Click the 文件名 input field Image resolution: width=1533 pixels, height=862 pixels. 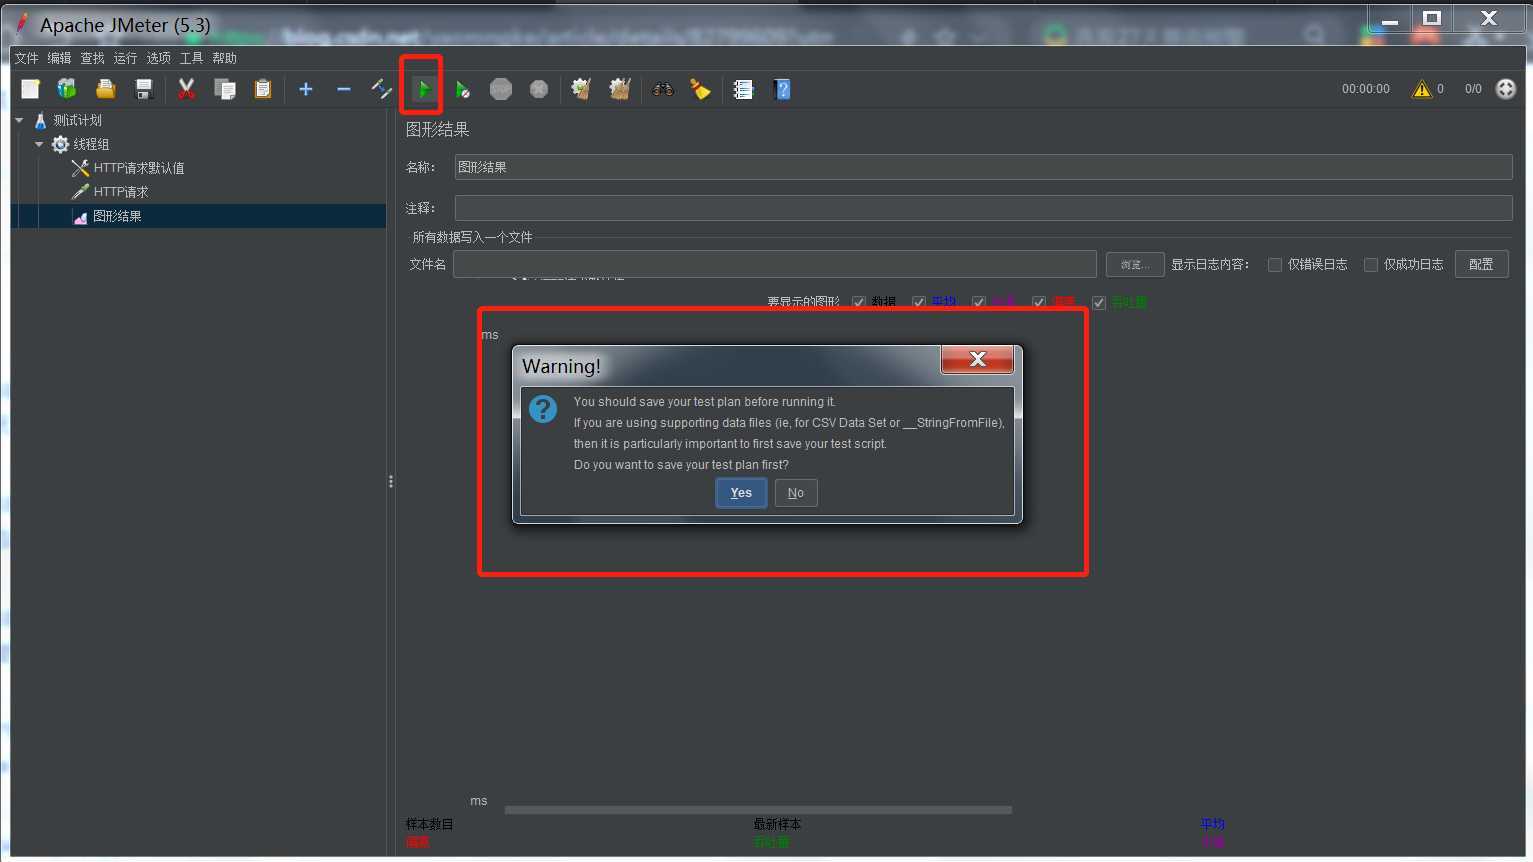[775, 264]
